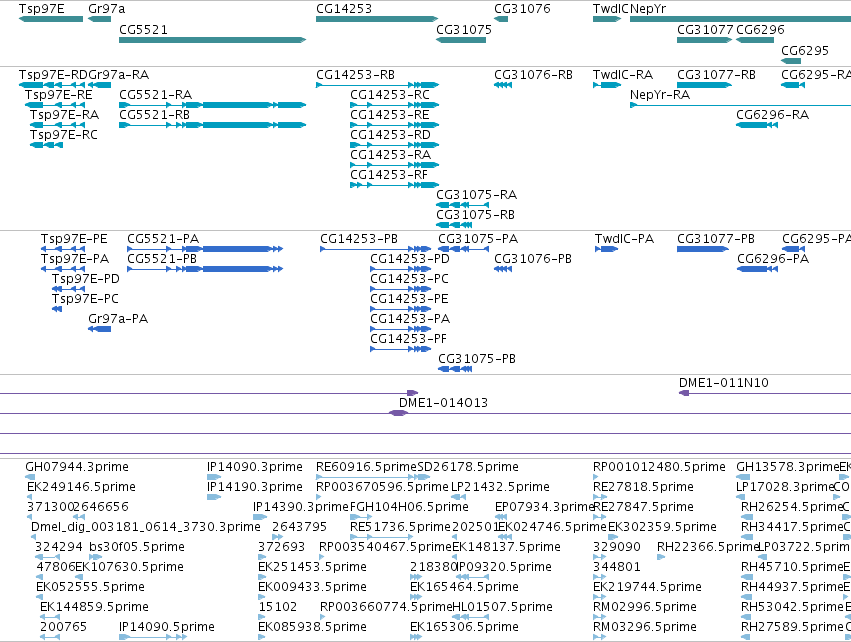Click the CG31075-RB transcript glyph
The image size is (851, 642).
[454, 225]
